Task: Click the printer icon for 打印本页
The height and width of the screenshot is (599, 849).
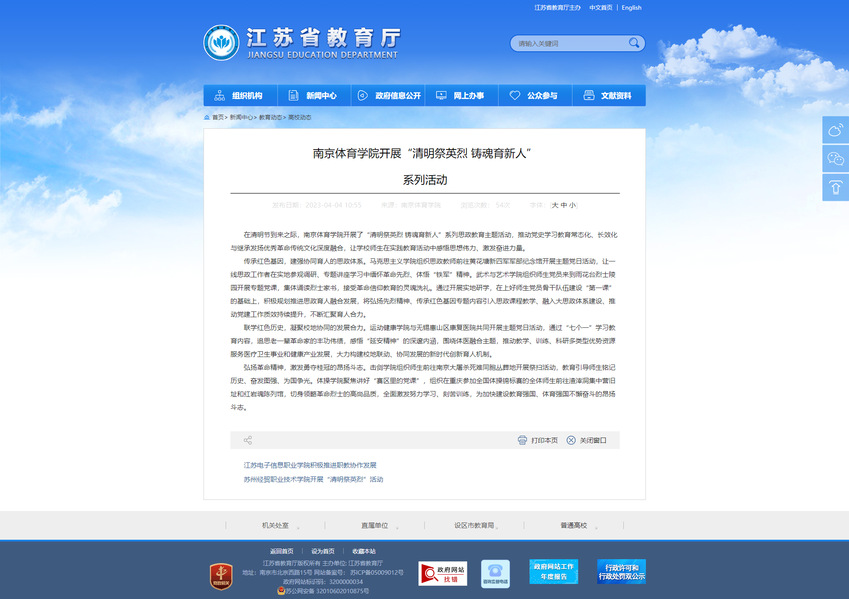Action: click(522, 440)
